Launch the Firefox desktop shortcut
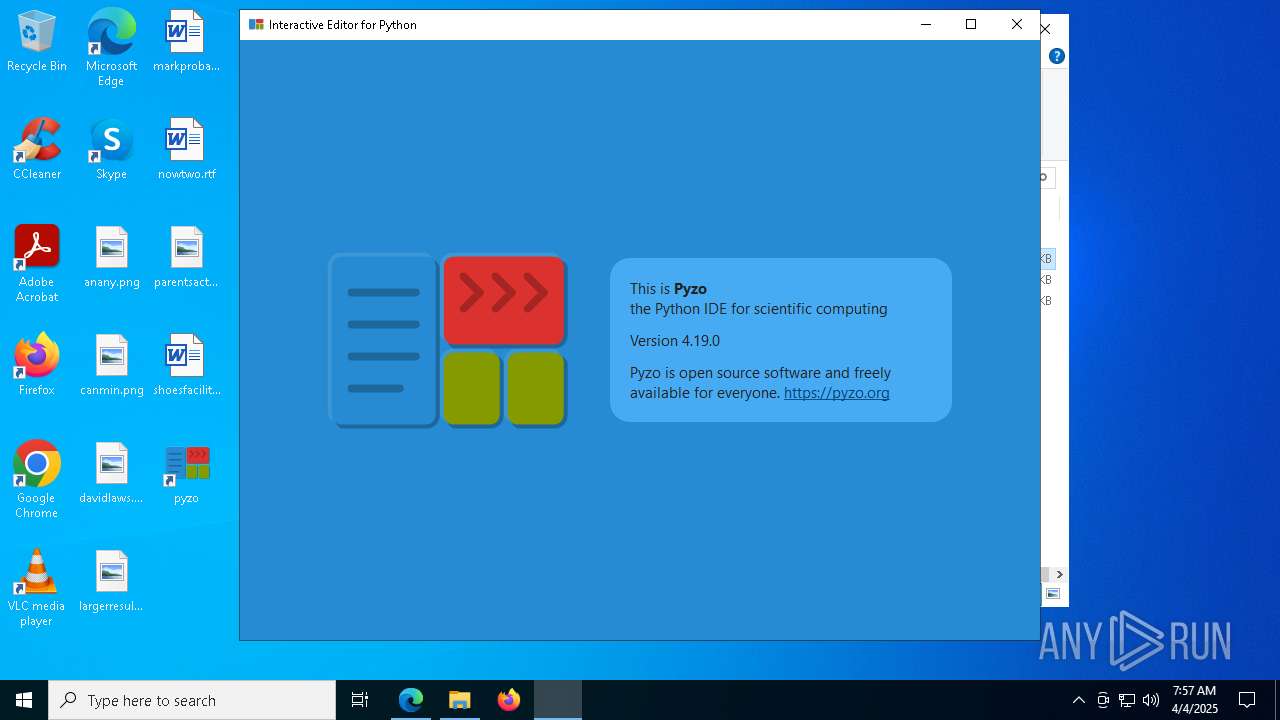The width and height of the screenshot is (1280, 720). 37,366
